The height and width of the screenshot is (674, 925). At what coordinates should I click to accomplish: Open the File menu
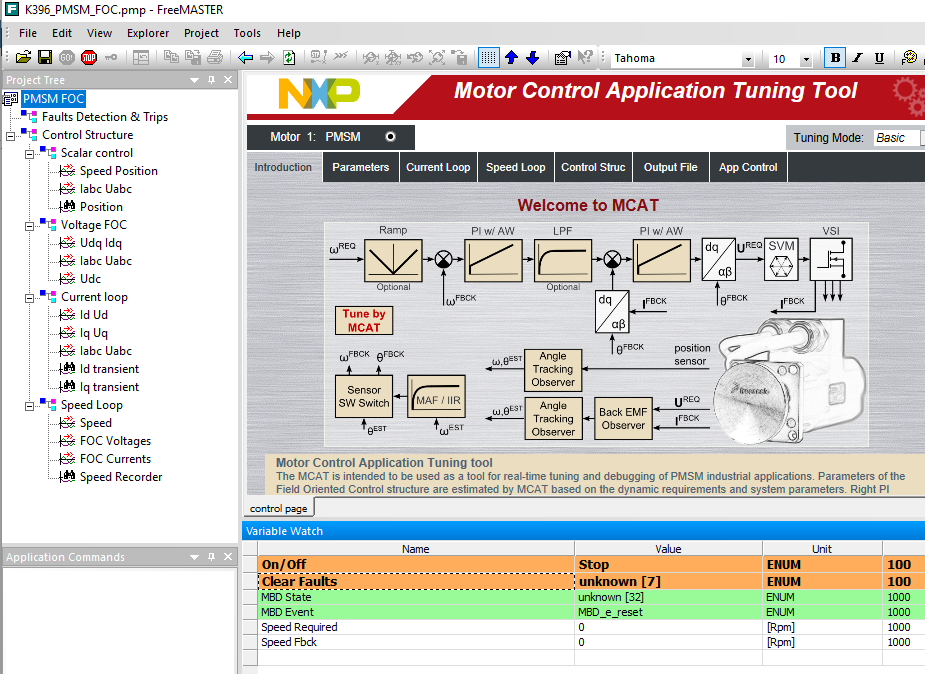click(x=28, y=33)
